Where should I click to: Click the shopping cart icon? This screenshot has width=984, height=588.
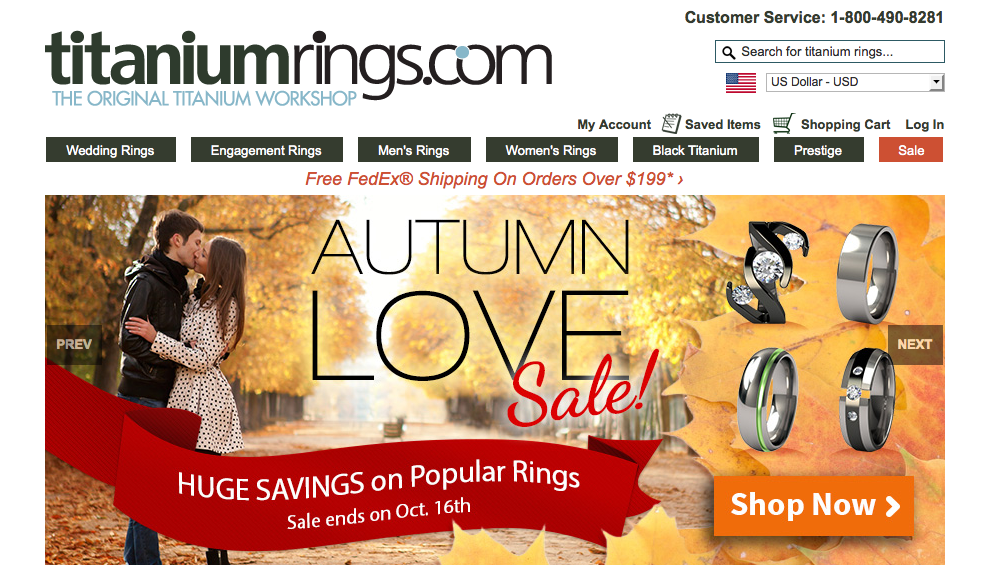(783, 124)
